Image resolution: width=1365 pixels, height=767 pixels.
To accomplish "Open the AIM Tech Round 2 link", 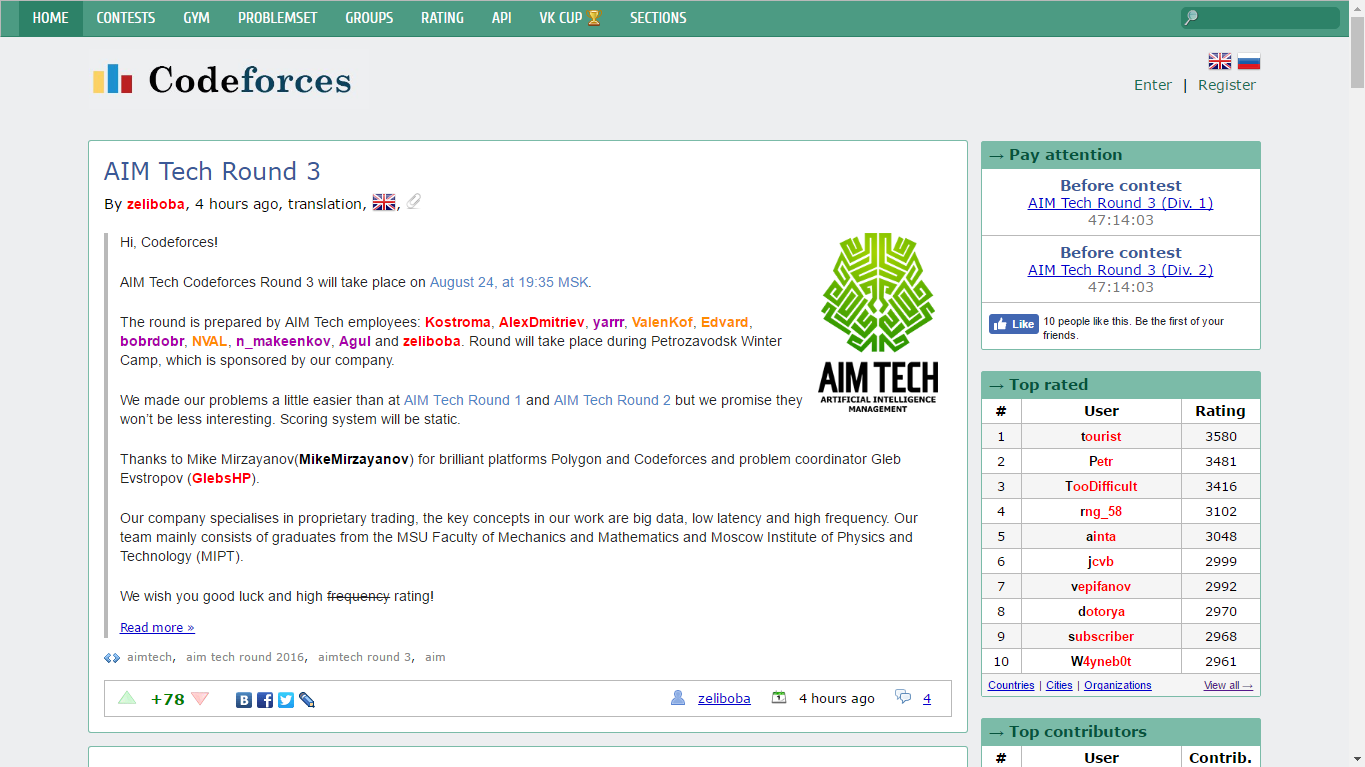I will [x=612, y=400].
